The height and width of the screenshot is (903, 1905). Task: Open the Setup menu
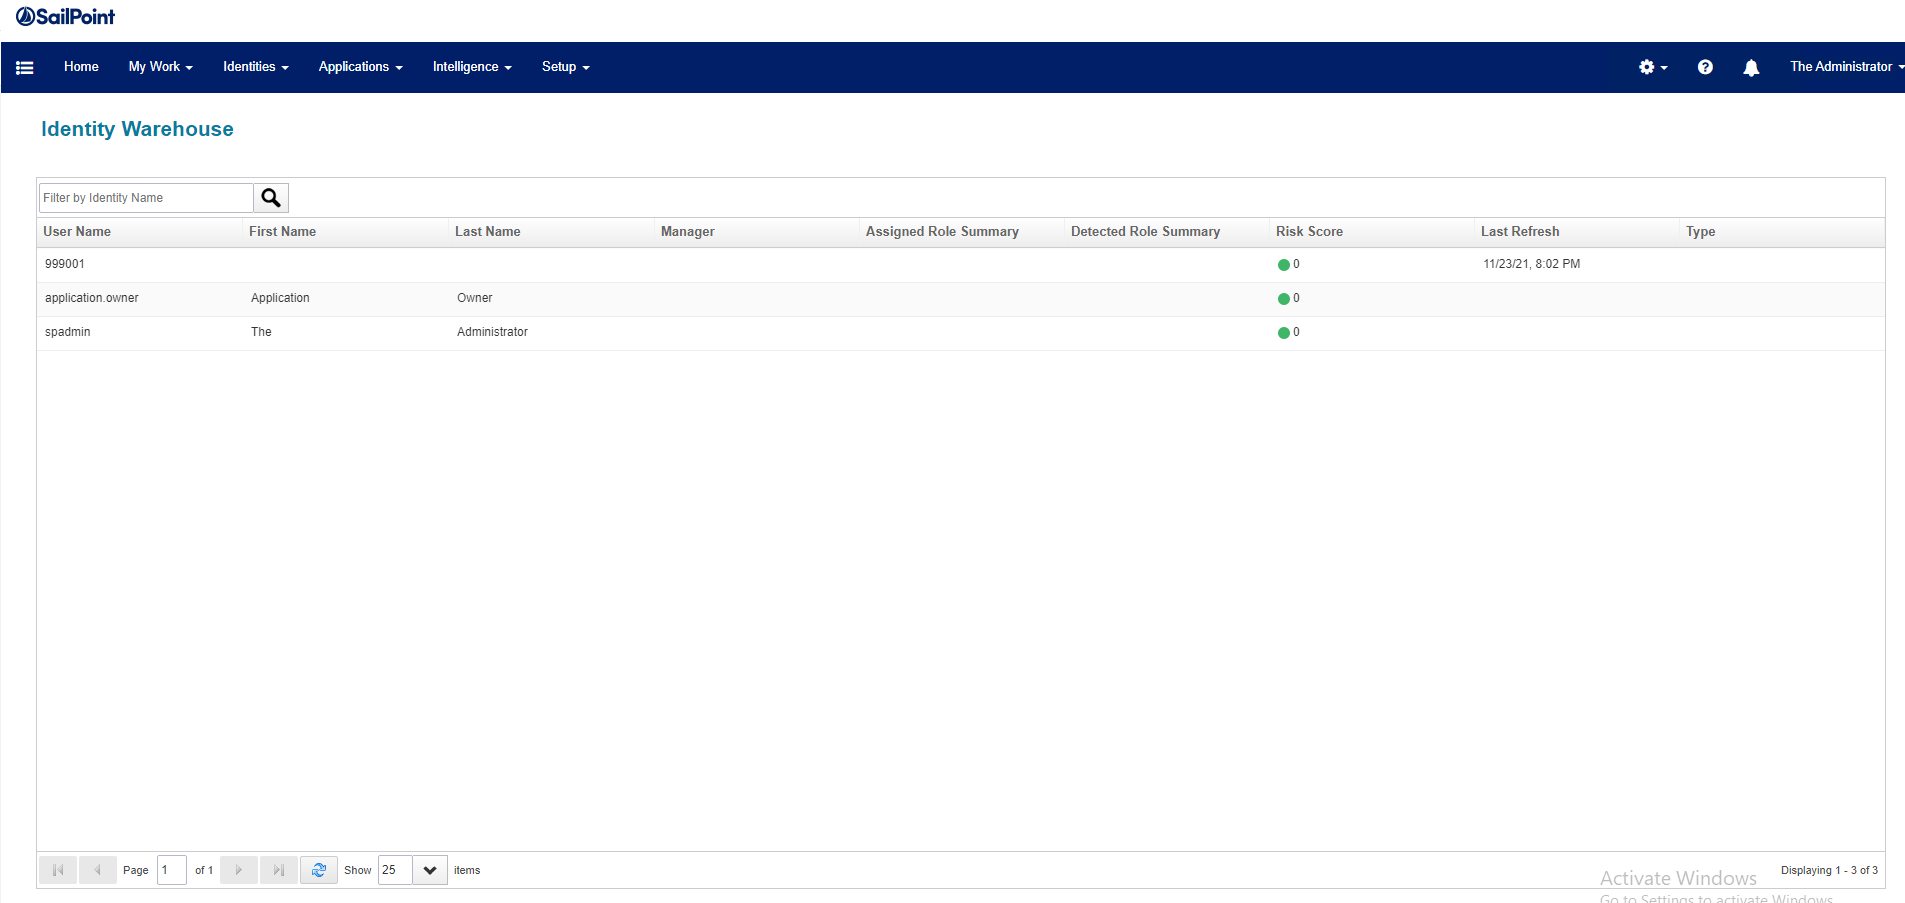(x=565, y=67)
